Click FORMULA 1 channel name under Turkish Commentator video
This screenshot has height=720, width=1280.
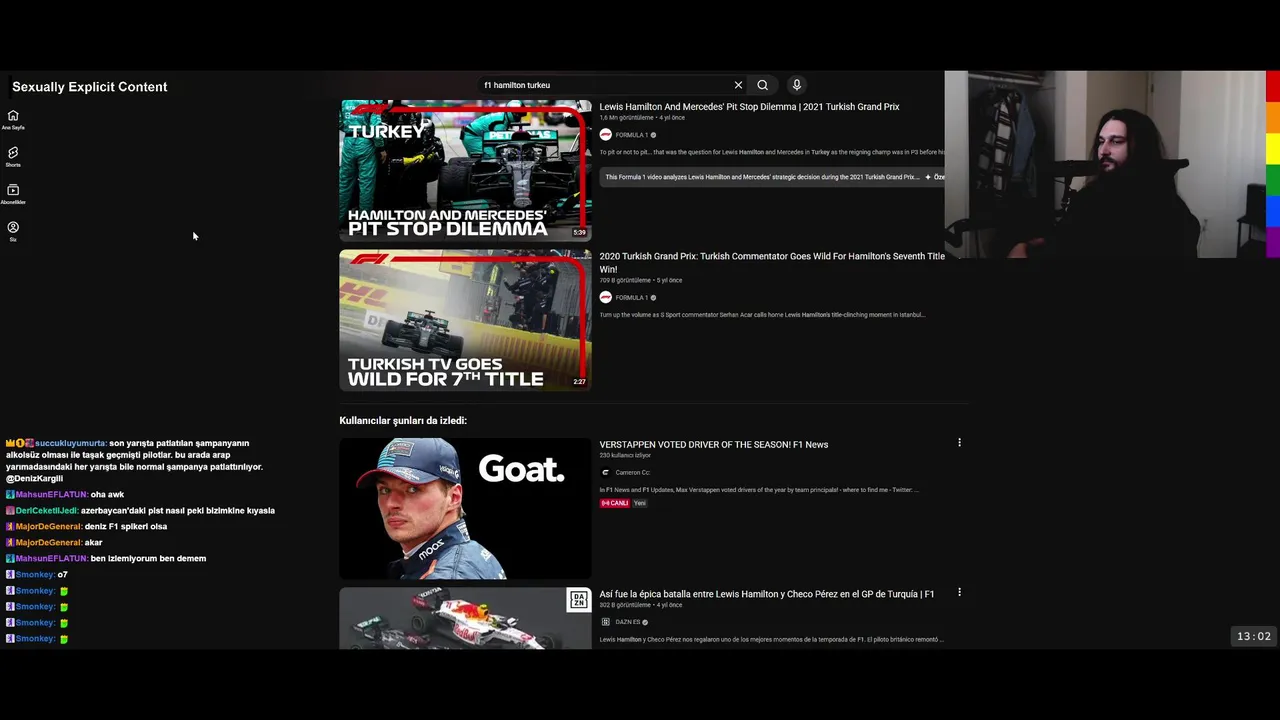pos(631,297)
